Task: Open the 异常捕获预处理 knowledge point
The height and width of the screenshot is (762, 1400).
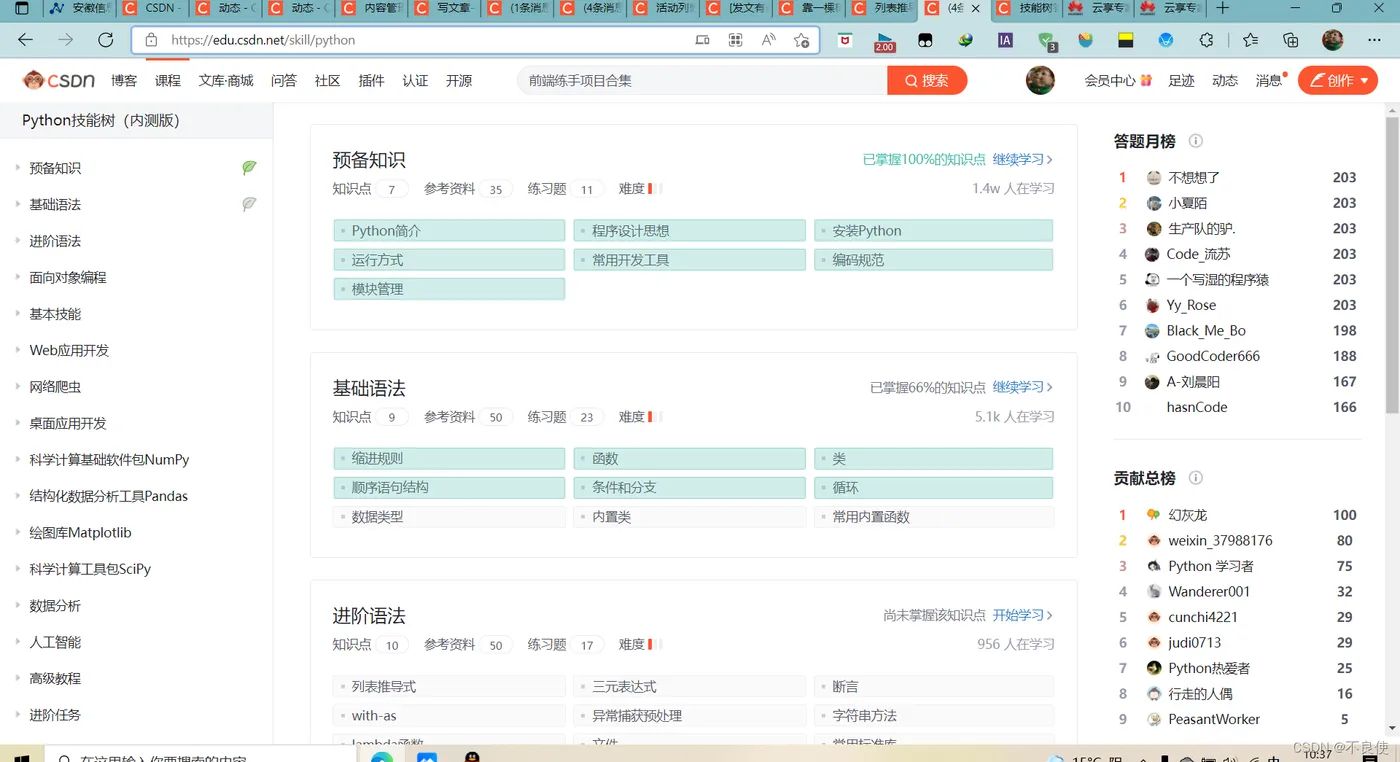Action: tap(689, 716)
